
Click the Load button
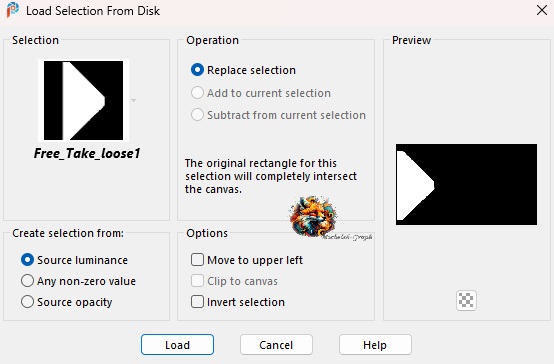click(x=177, y=345)
